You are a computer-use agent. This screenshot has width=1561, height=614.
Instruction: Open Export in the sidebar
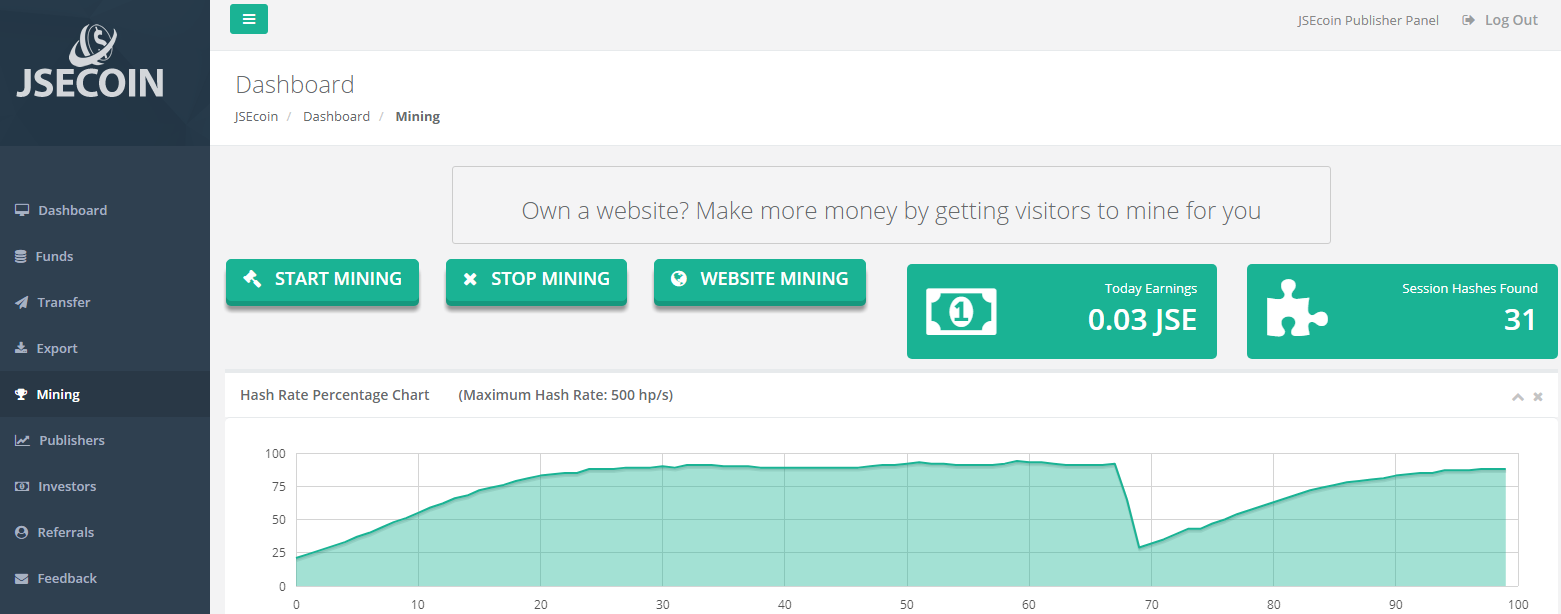coord(105,348)
